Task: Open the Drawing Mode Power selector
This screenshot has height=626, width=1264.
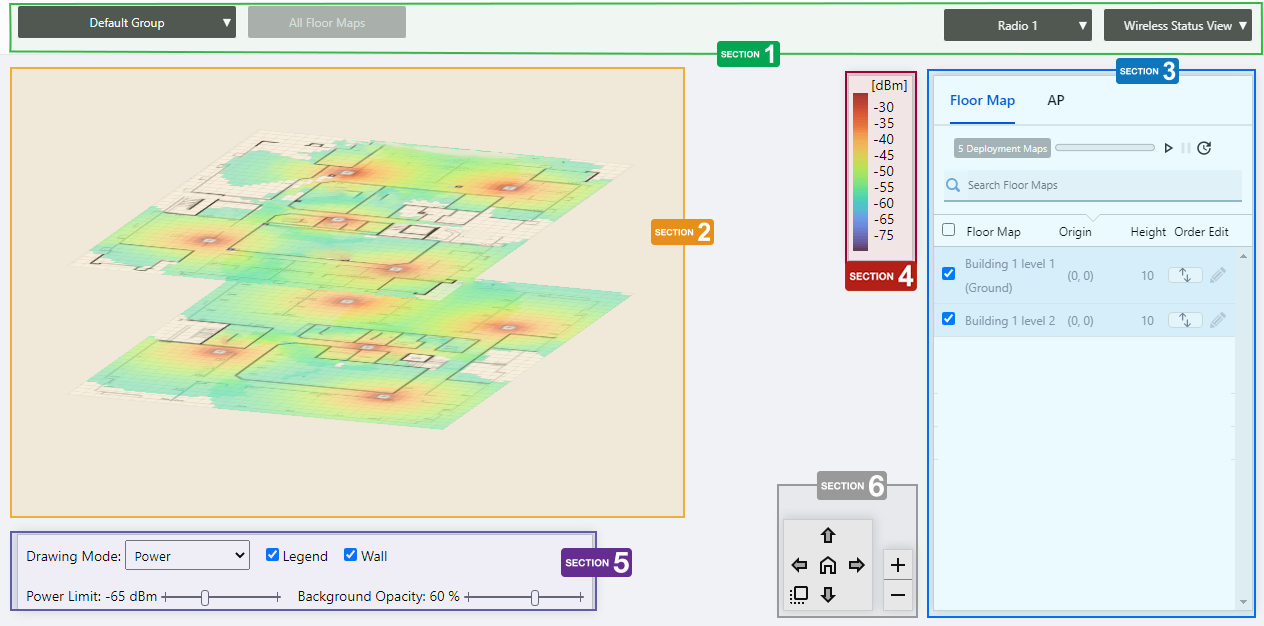Action: pos(187,556)
